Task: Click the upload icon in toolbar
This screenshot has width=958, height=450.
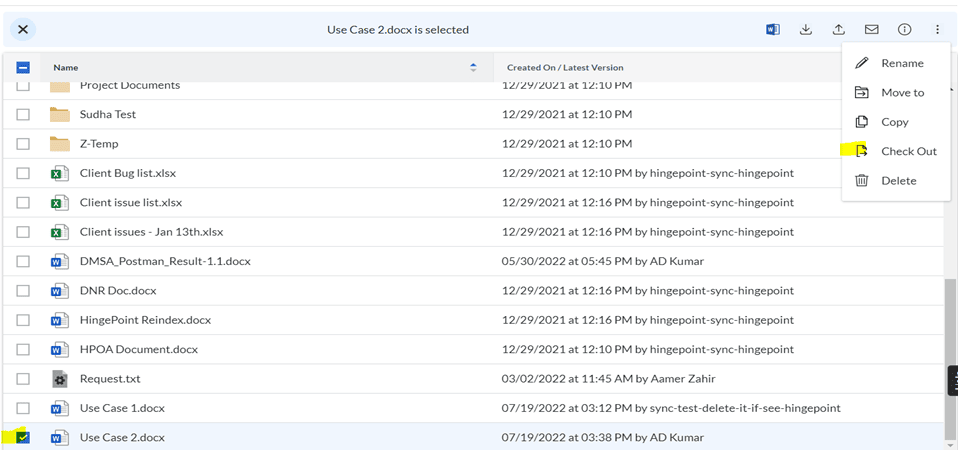Action: point(839,29)
